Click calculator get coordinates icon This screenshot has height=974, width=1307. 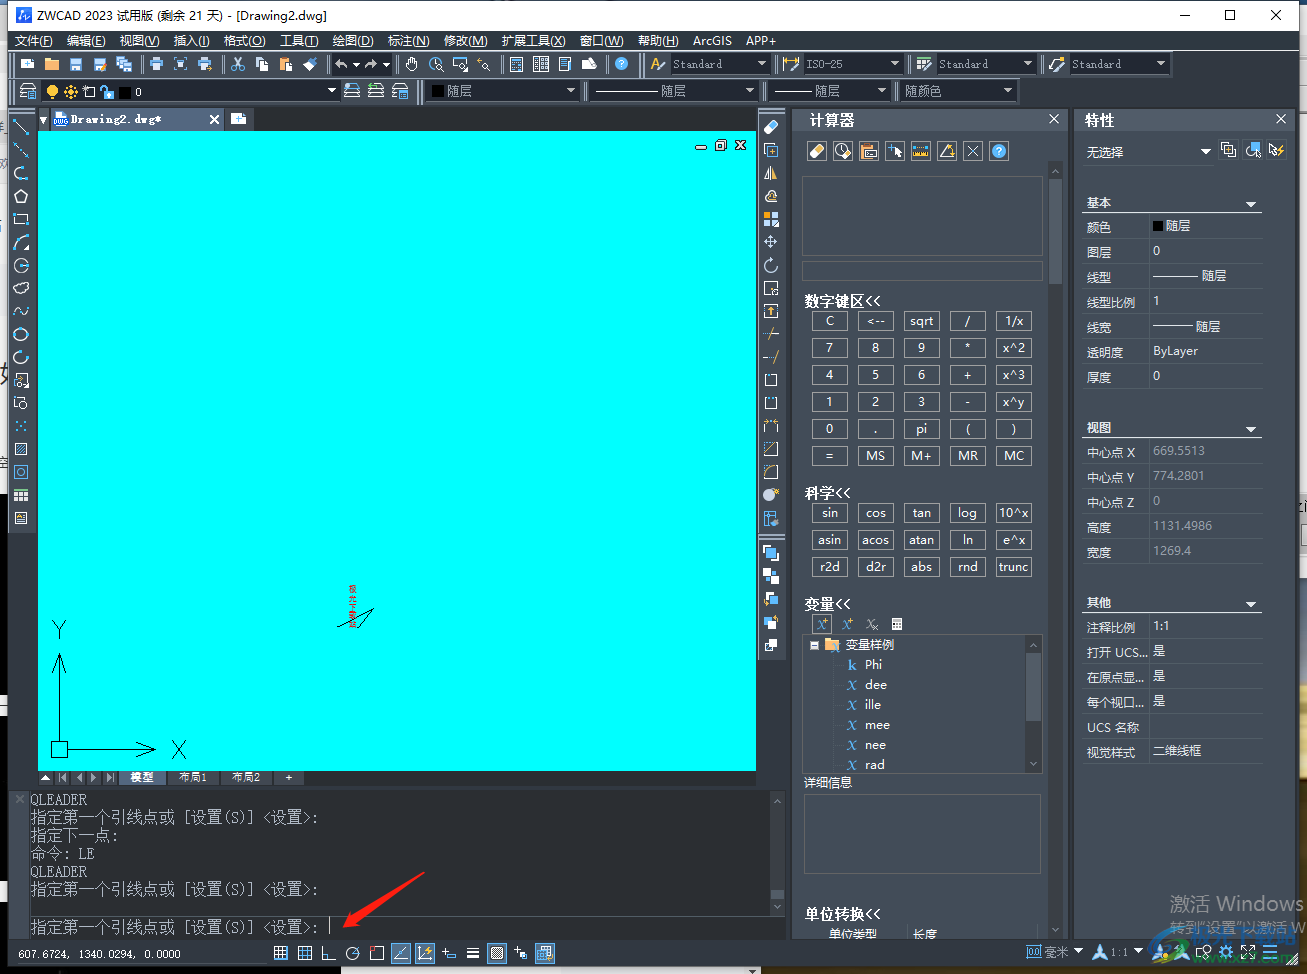click(895, 151)
